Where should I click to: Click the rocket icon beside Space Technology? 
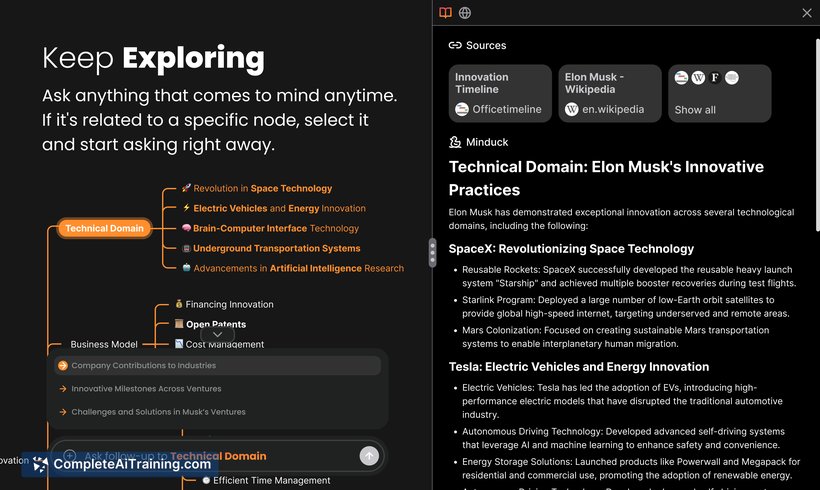pyautogui.click(x=186, y=188)
